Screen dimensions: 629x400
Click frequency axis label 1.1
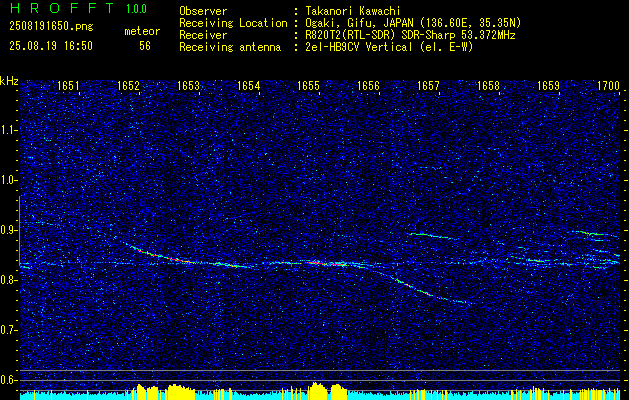[x=8, y=130]
